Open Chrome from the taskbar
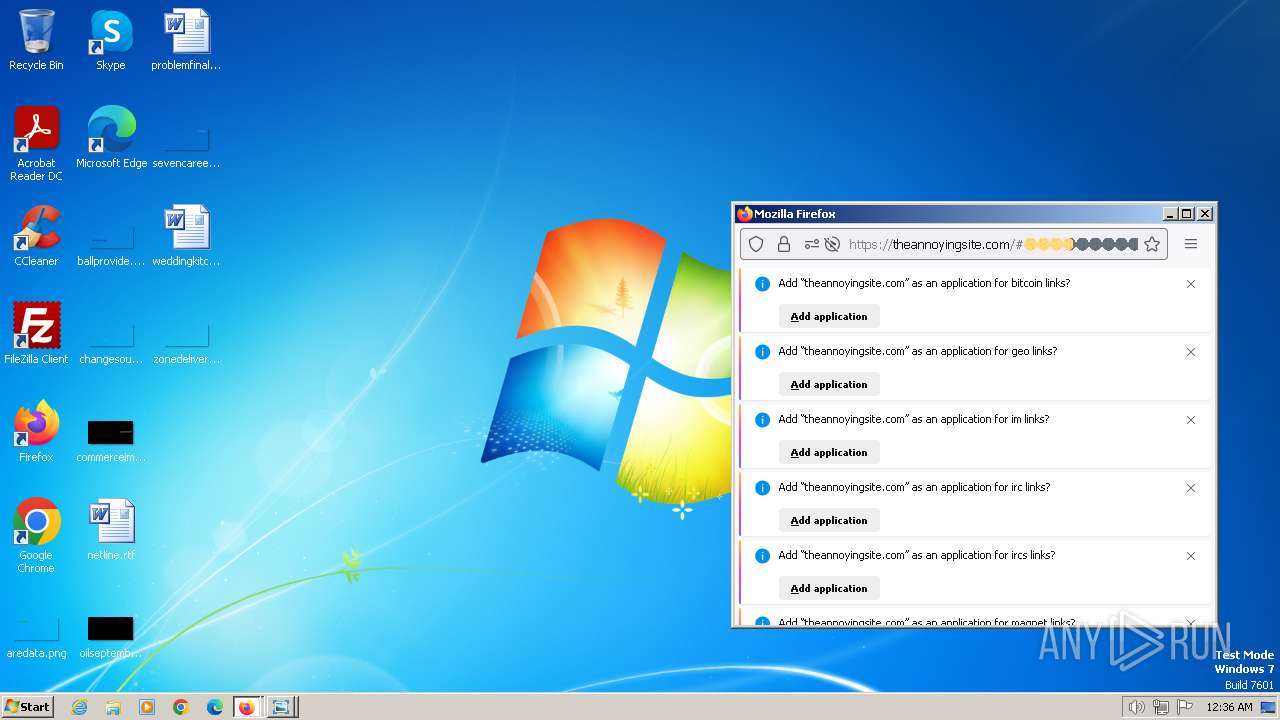The height and width of the screenshot is (720, 1280). pos(181,707)
